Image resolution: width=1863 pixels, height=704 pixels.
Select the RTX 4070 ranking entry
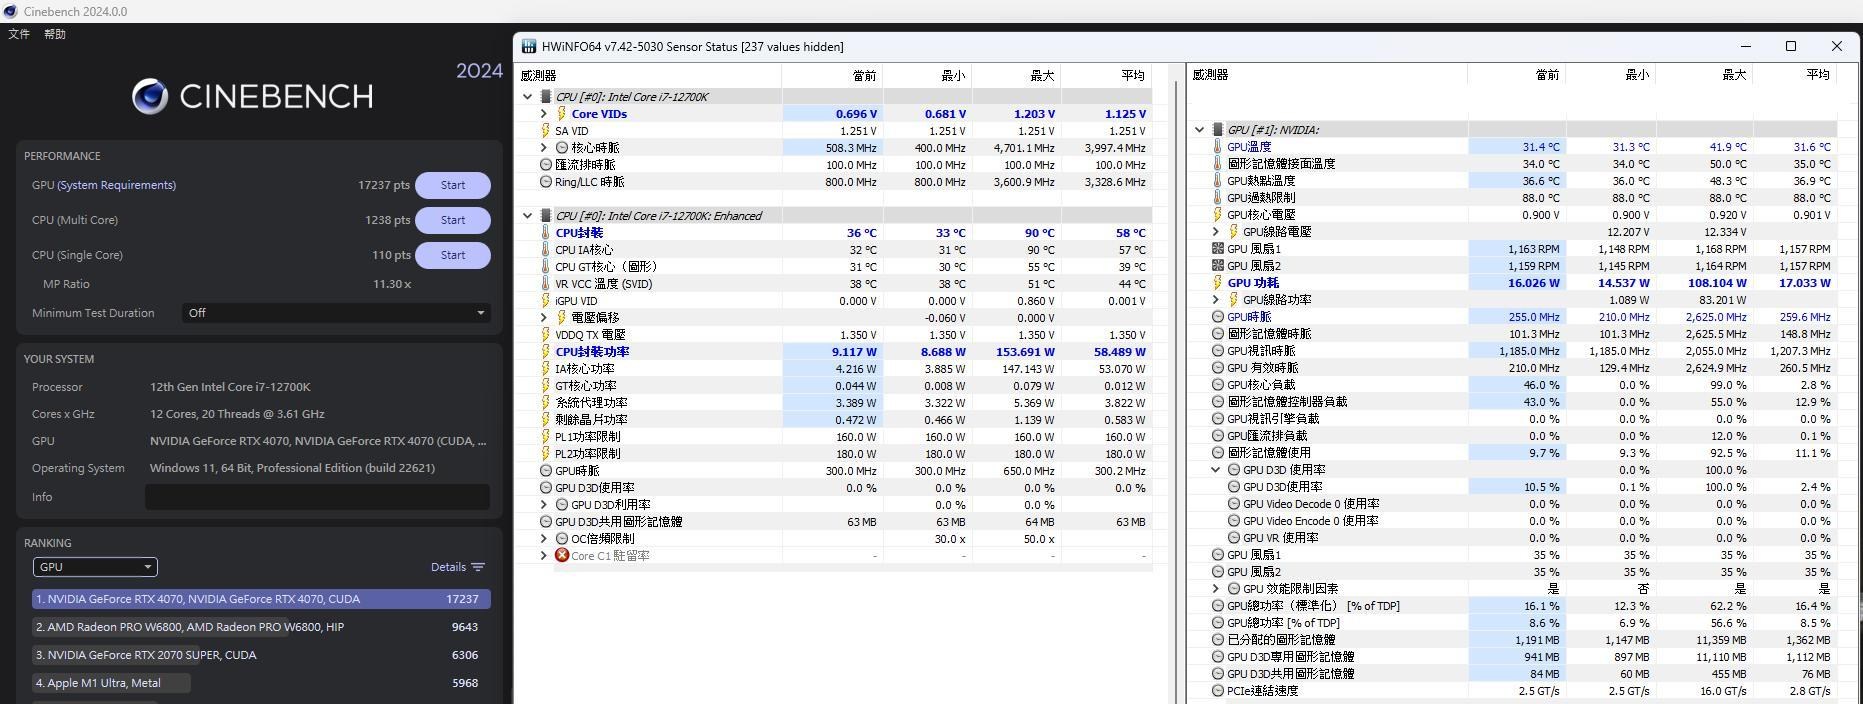(x=261, y=599)
